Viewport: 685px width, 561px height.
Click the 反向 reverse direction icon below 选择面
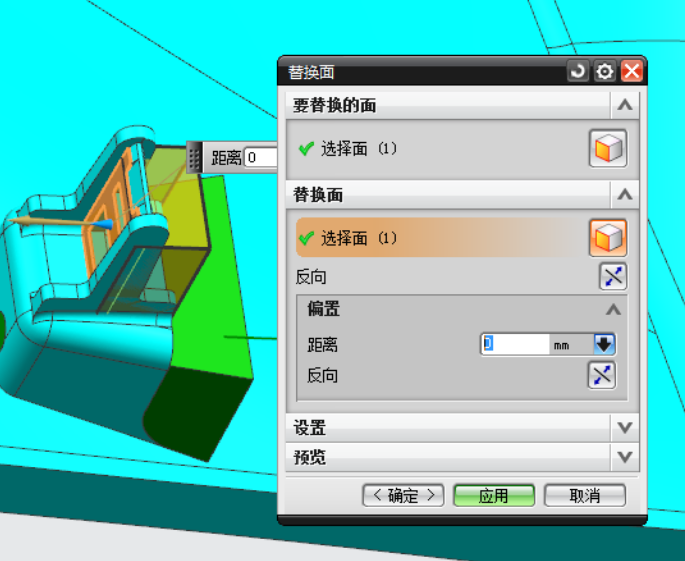(613, 276)
